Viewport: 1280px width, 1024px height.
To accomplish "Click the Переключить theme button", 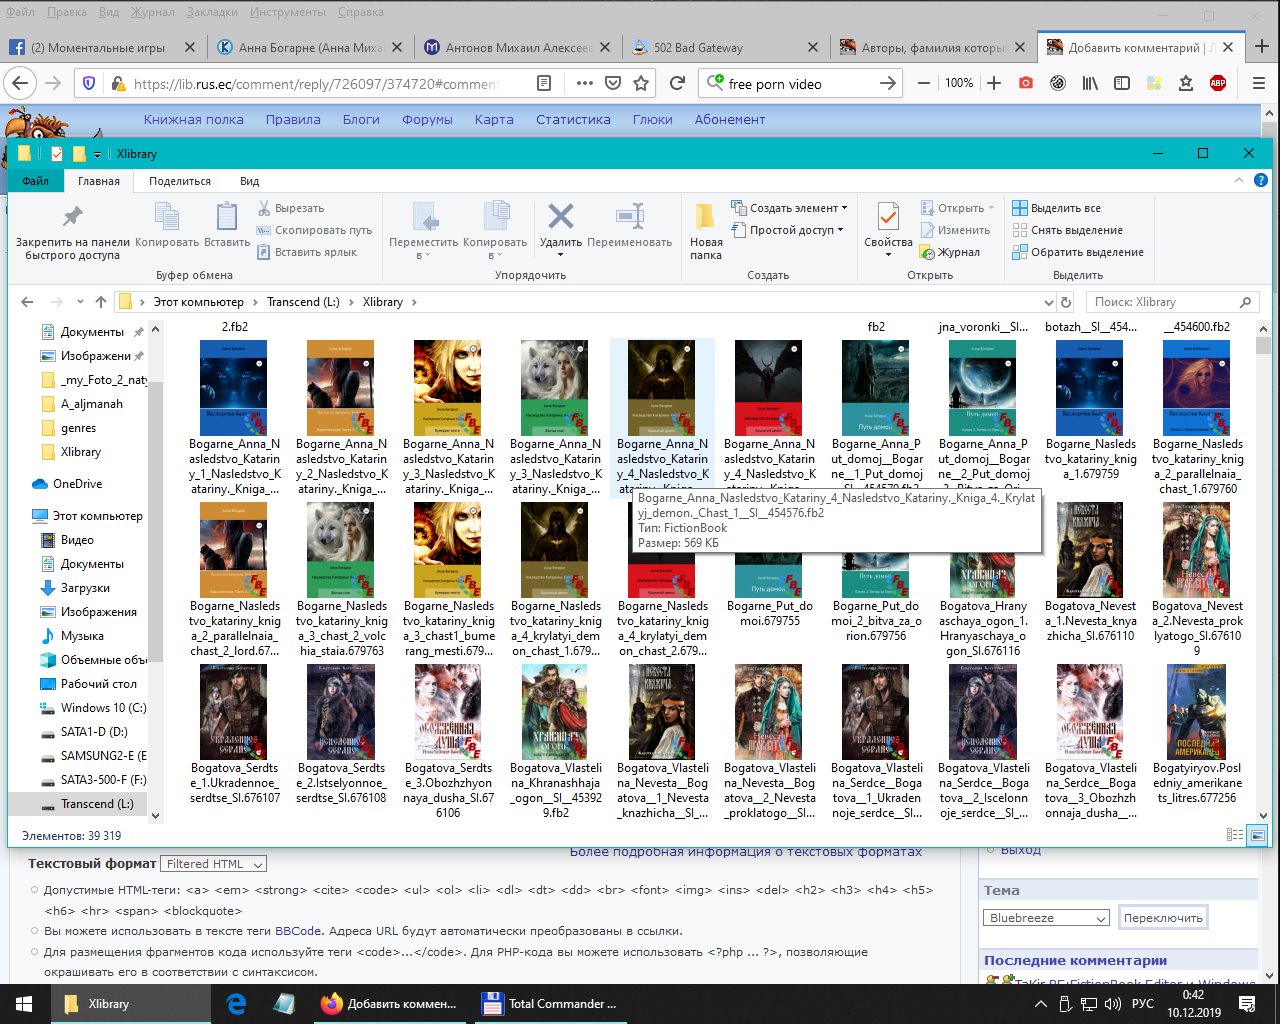I will pyautogui.click(x=1162, y=918).
